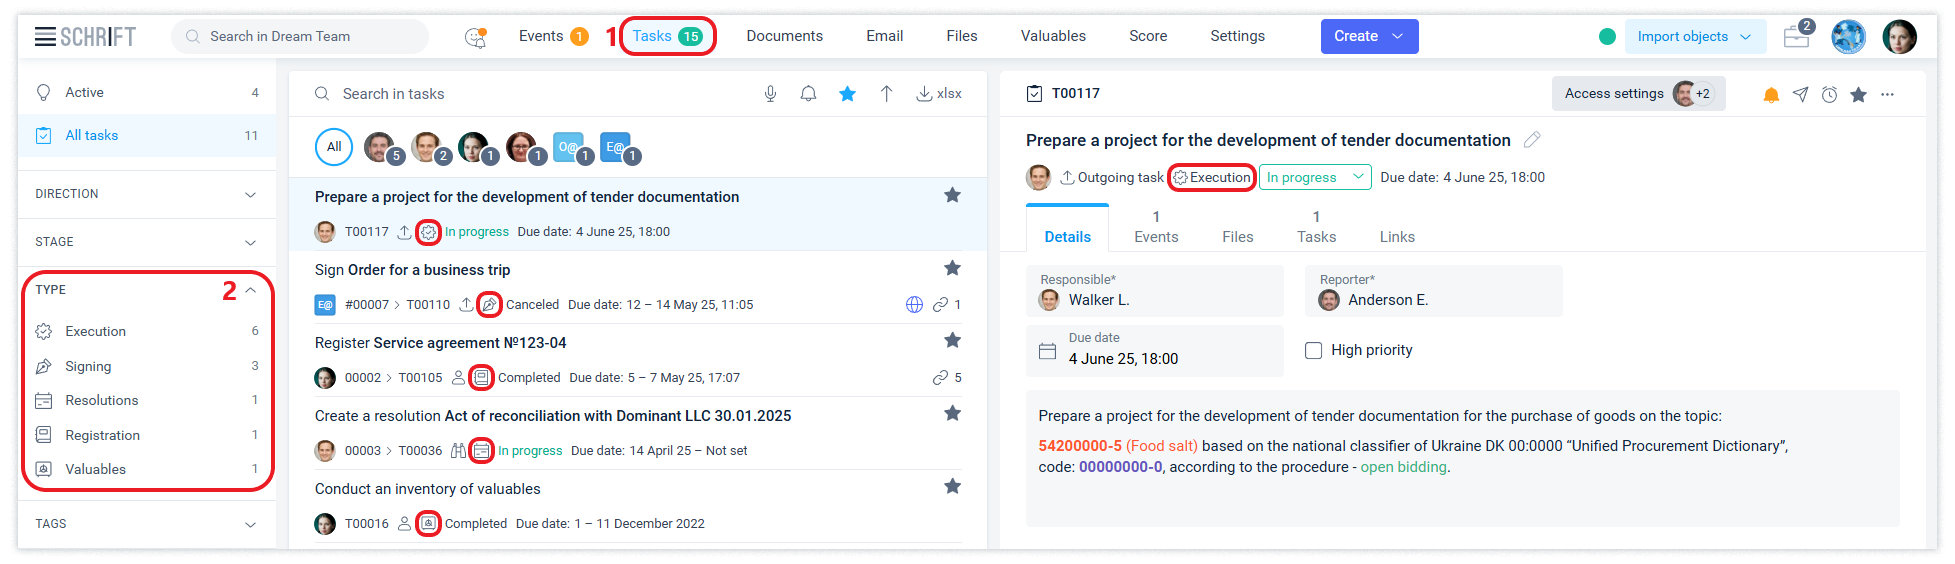Viewport: 1955px width, 564px height.
Task: Open the Import objects dropdown
Action: (x=1693, y=37)
